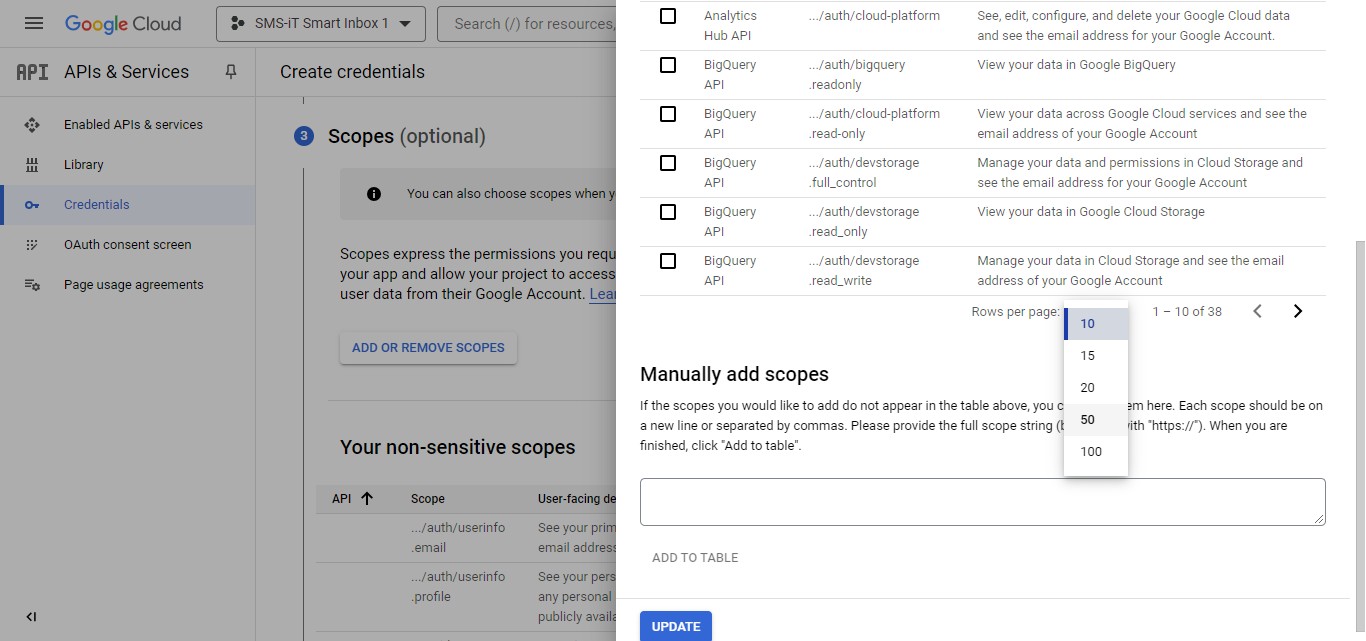Open the hamburger navigation menu

(34, 23)
